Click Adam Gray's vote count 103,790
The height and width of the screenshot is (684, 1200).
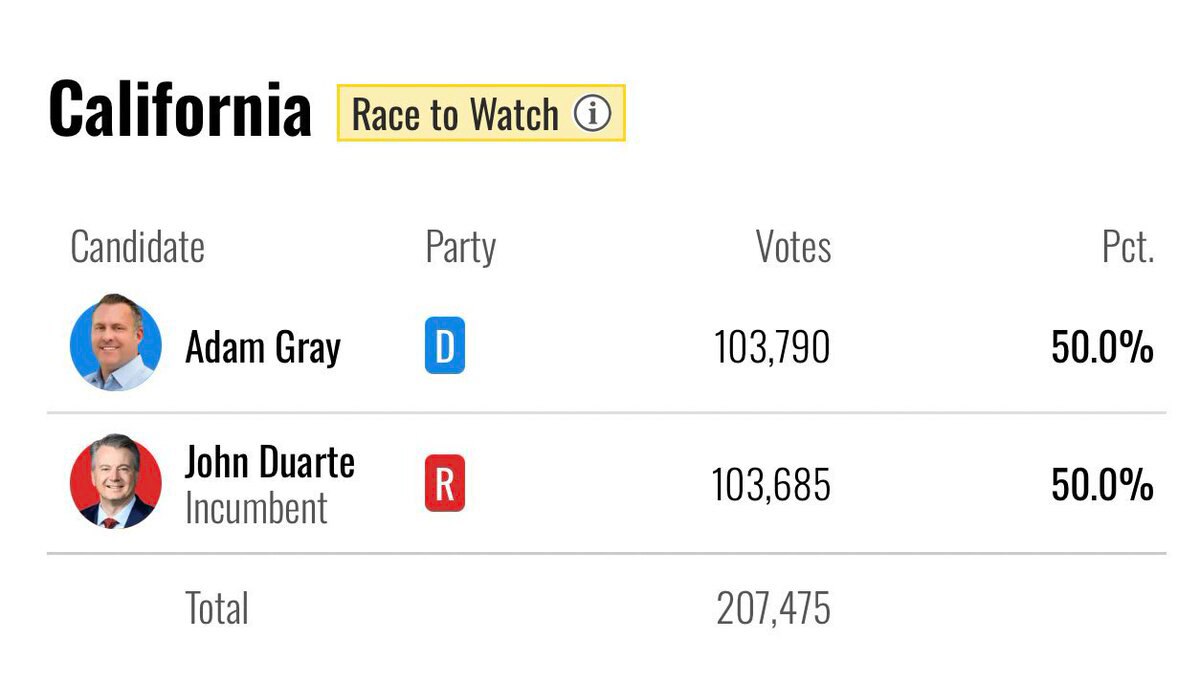[772, 347]
